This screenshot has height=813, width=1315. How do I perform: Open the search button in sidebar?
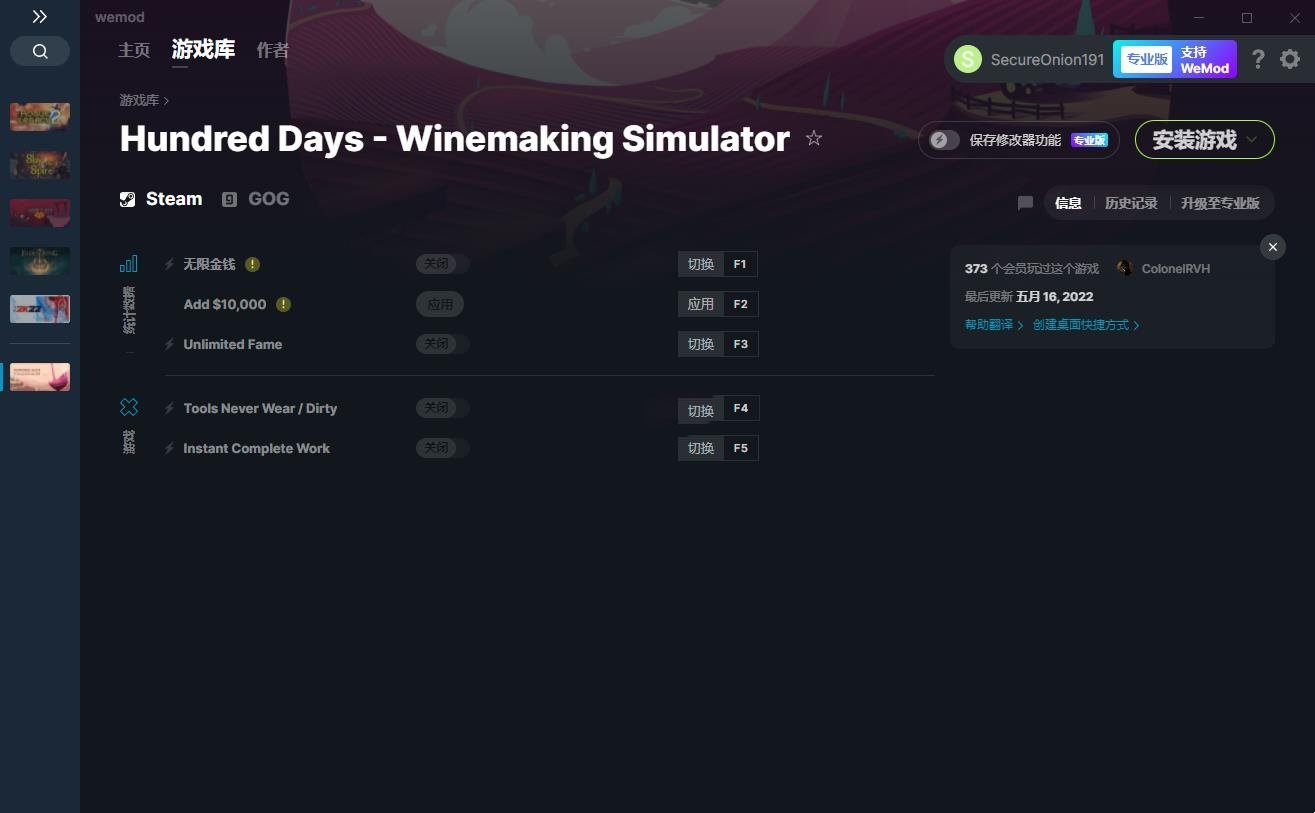(40, 51)
